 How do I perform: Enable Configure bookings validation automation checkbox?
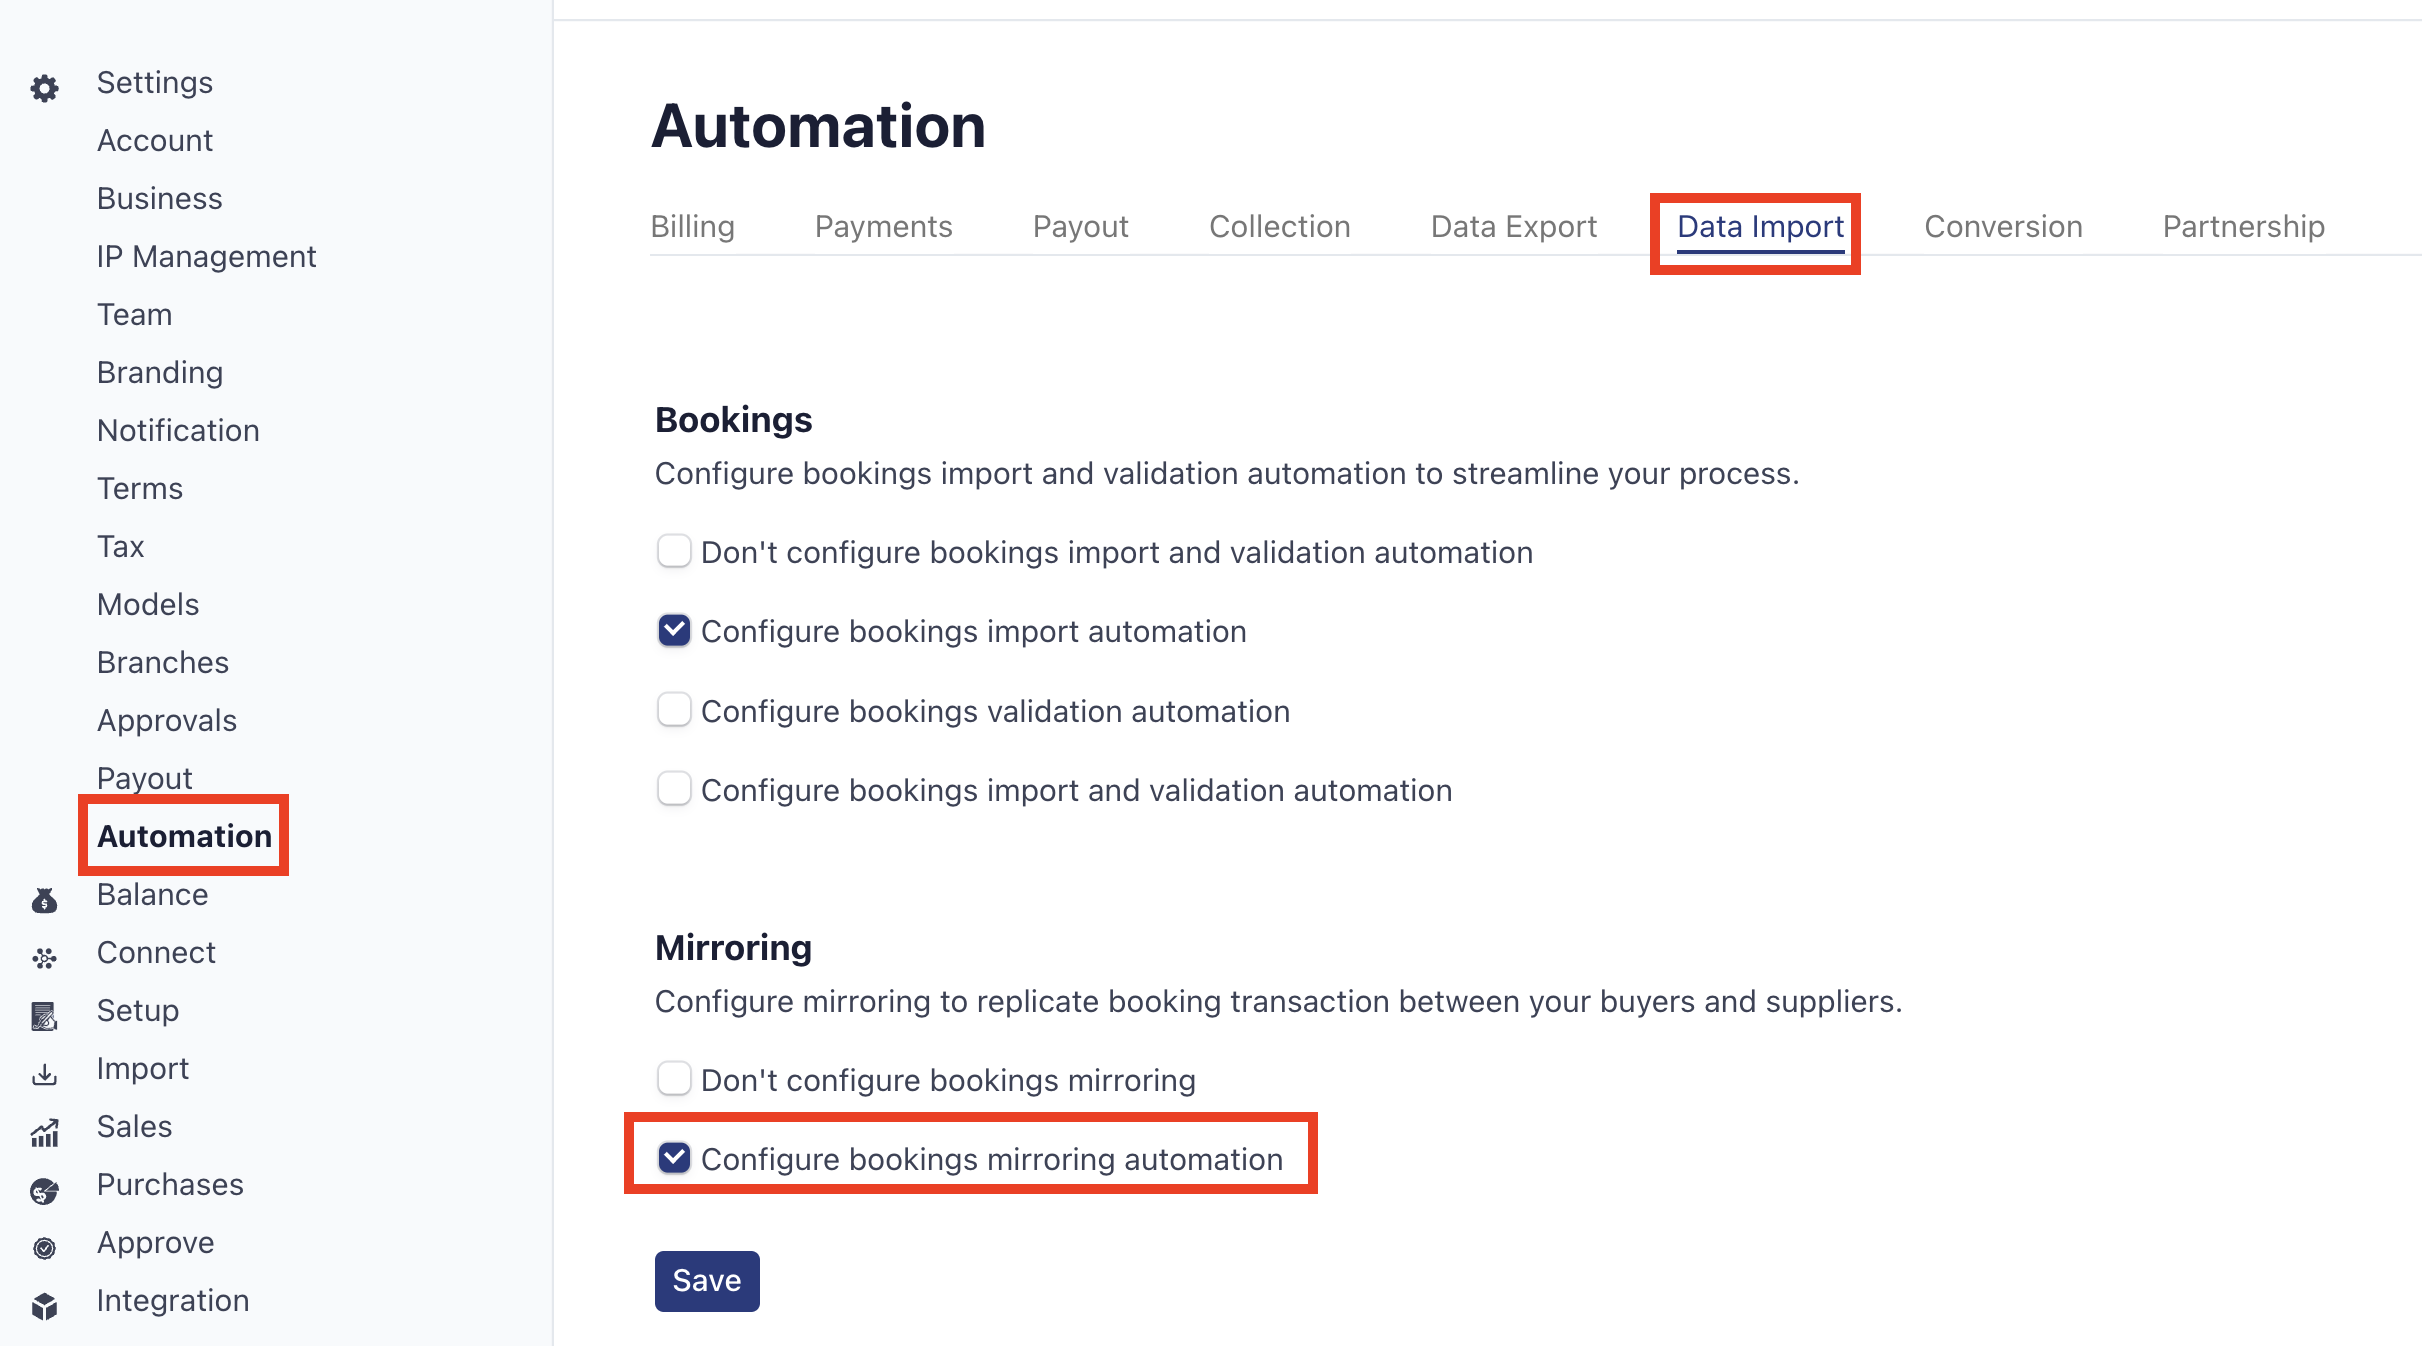[x=674, y=710]
